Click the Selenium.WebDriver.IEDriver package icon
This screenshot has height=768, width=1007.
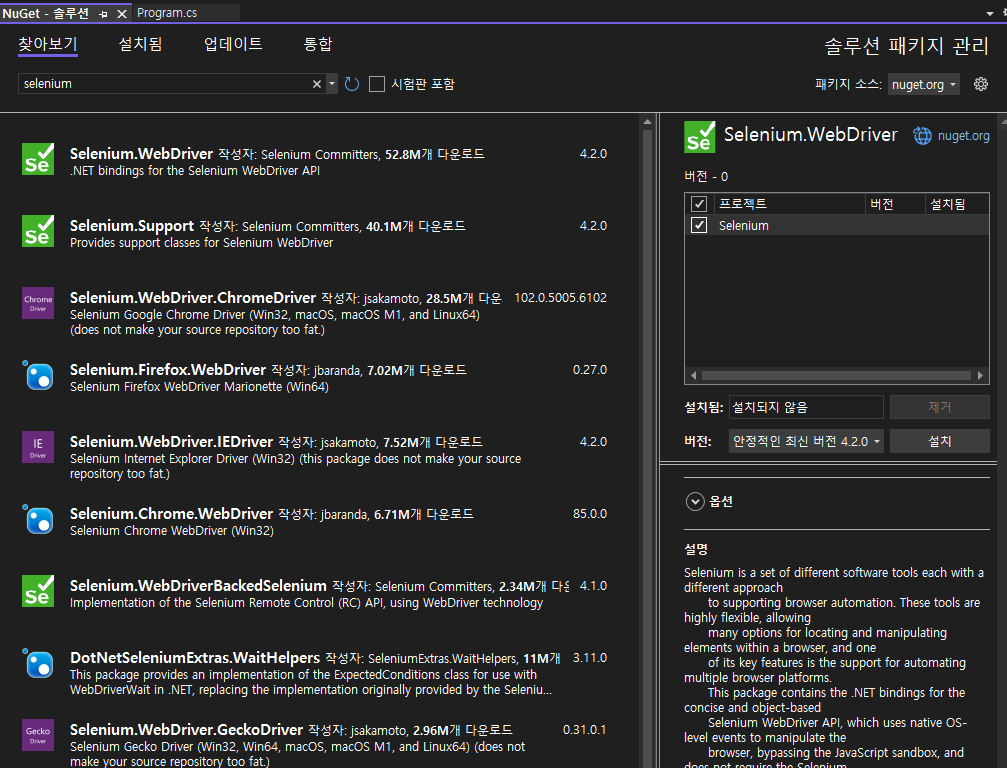click(x=38, y=447)
